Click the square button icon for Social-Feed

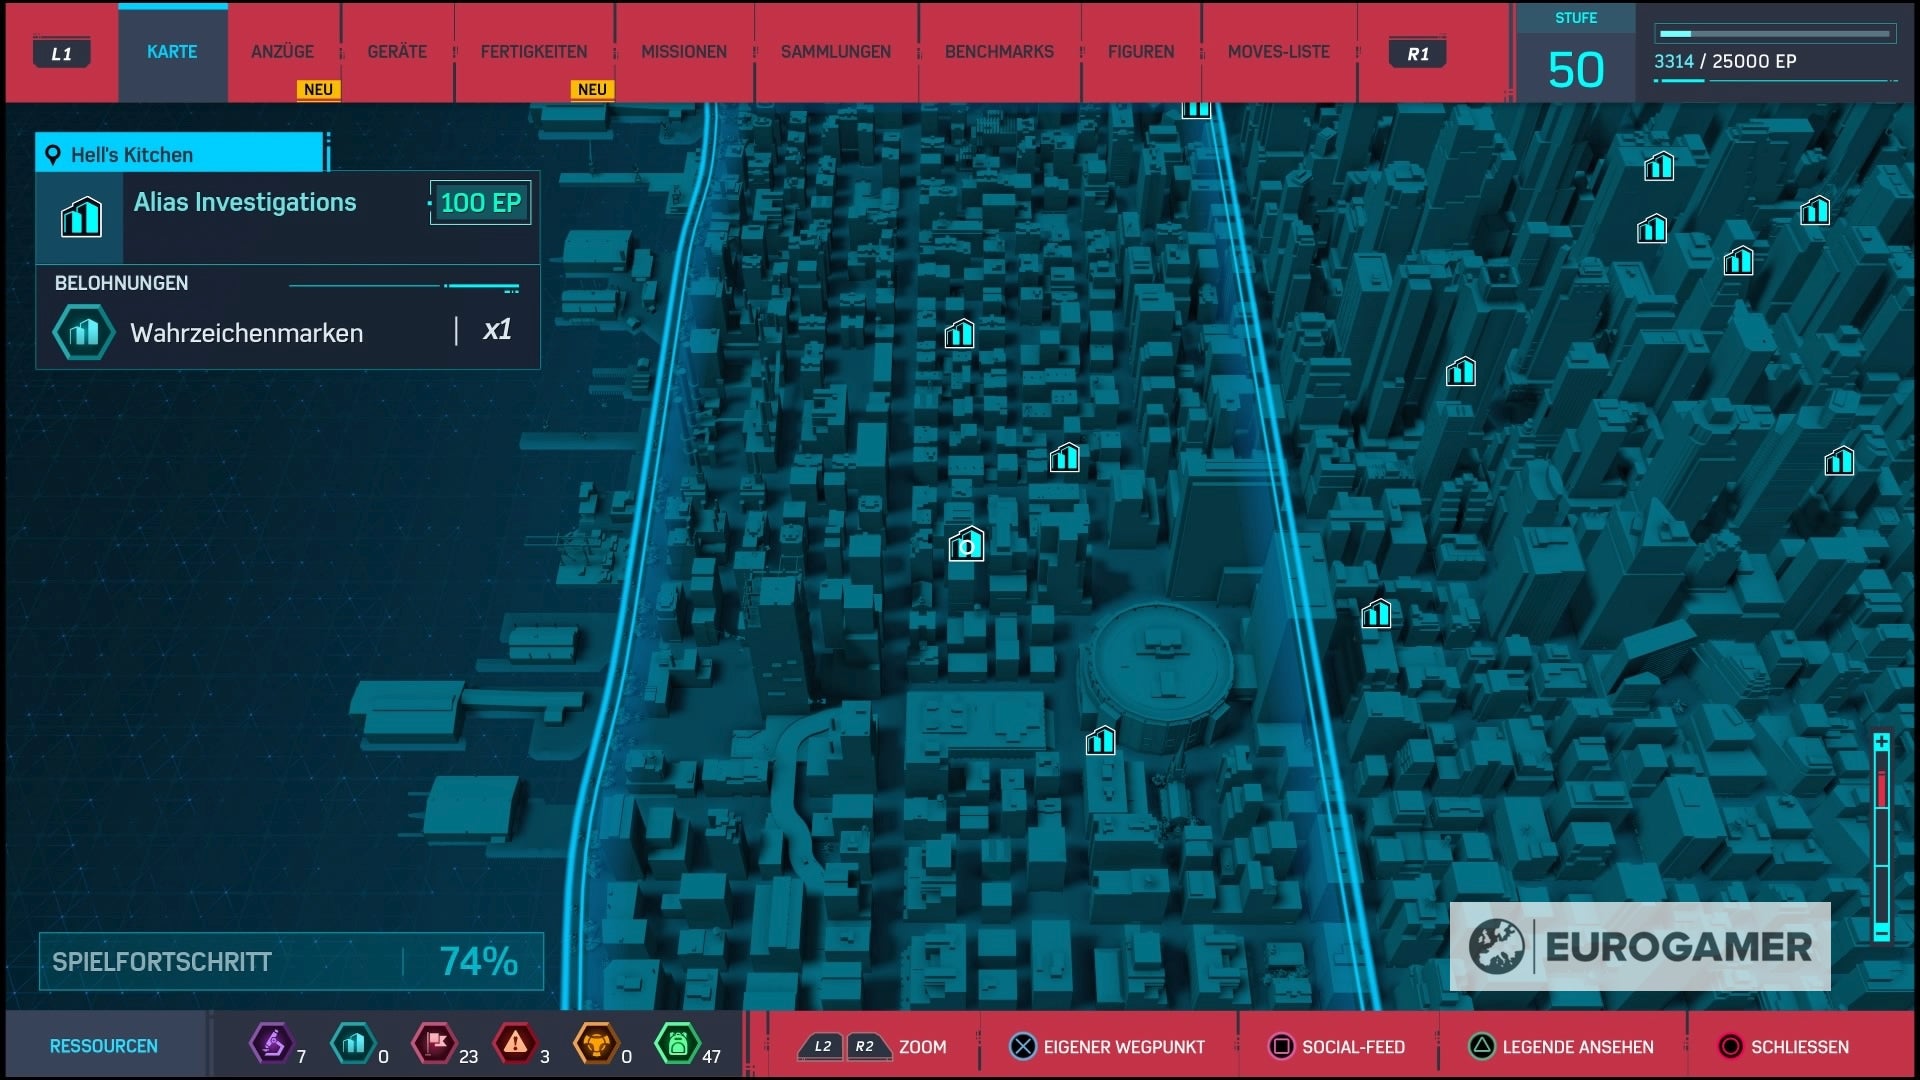pos(1281,1046)
